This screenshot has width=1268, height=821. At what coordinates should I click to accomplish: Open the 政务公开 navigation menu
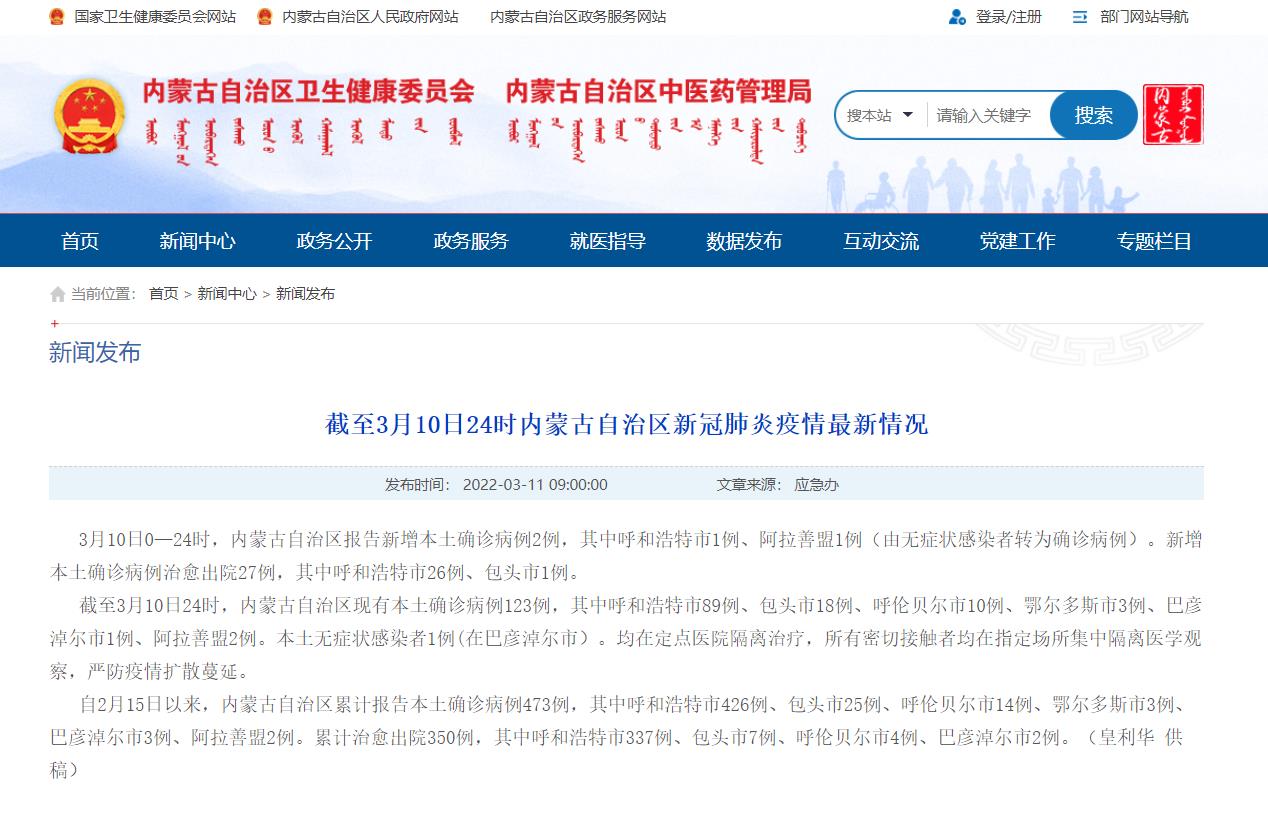(334, 241)
